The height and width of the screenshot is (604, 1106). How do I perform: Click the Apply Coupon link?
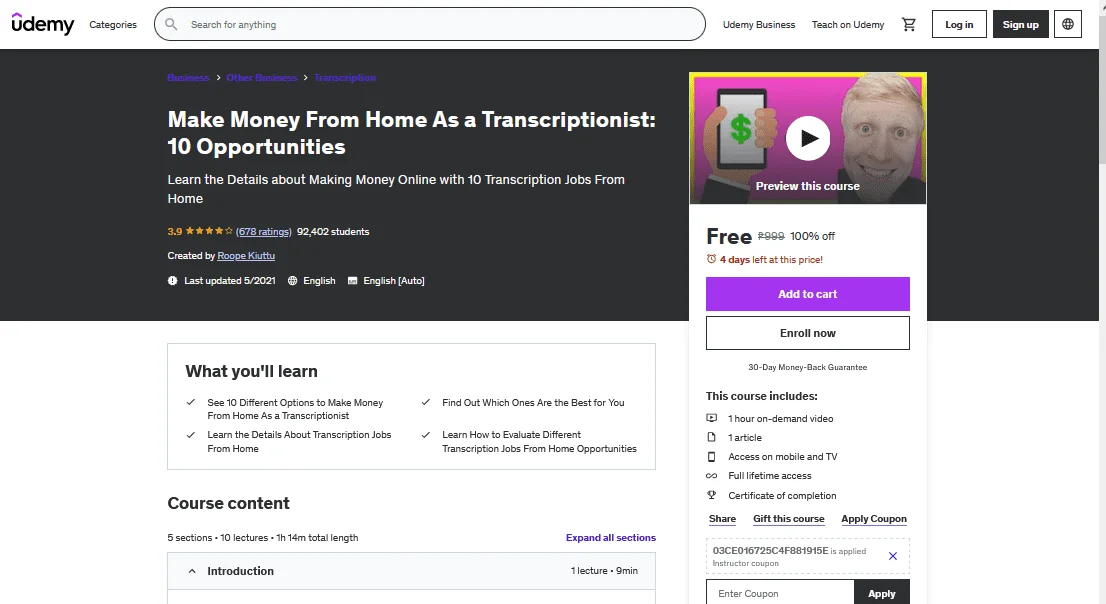(874, 519)
